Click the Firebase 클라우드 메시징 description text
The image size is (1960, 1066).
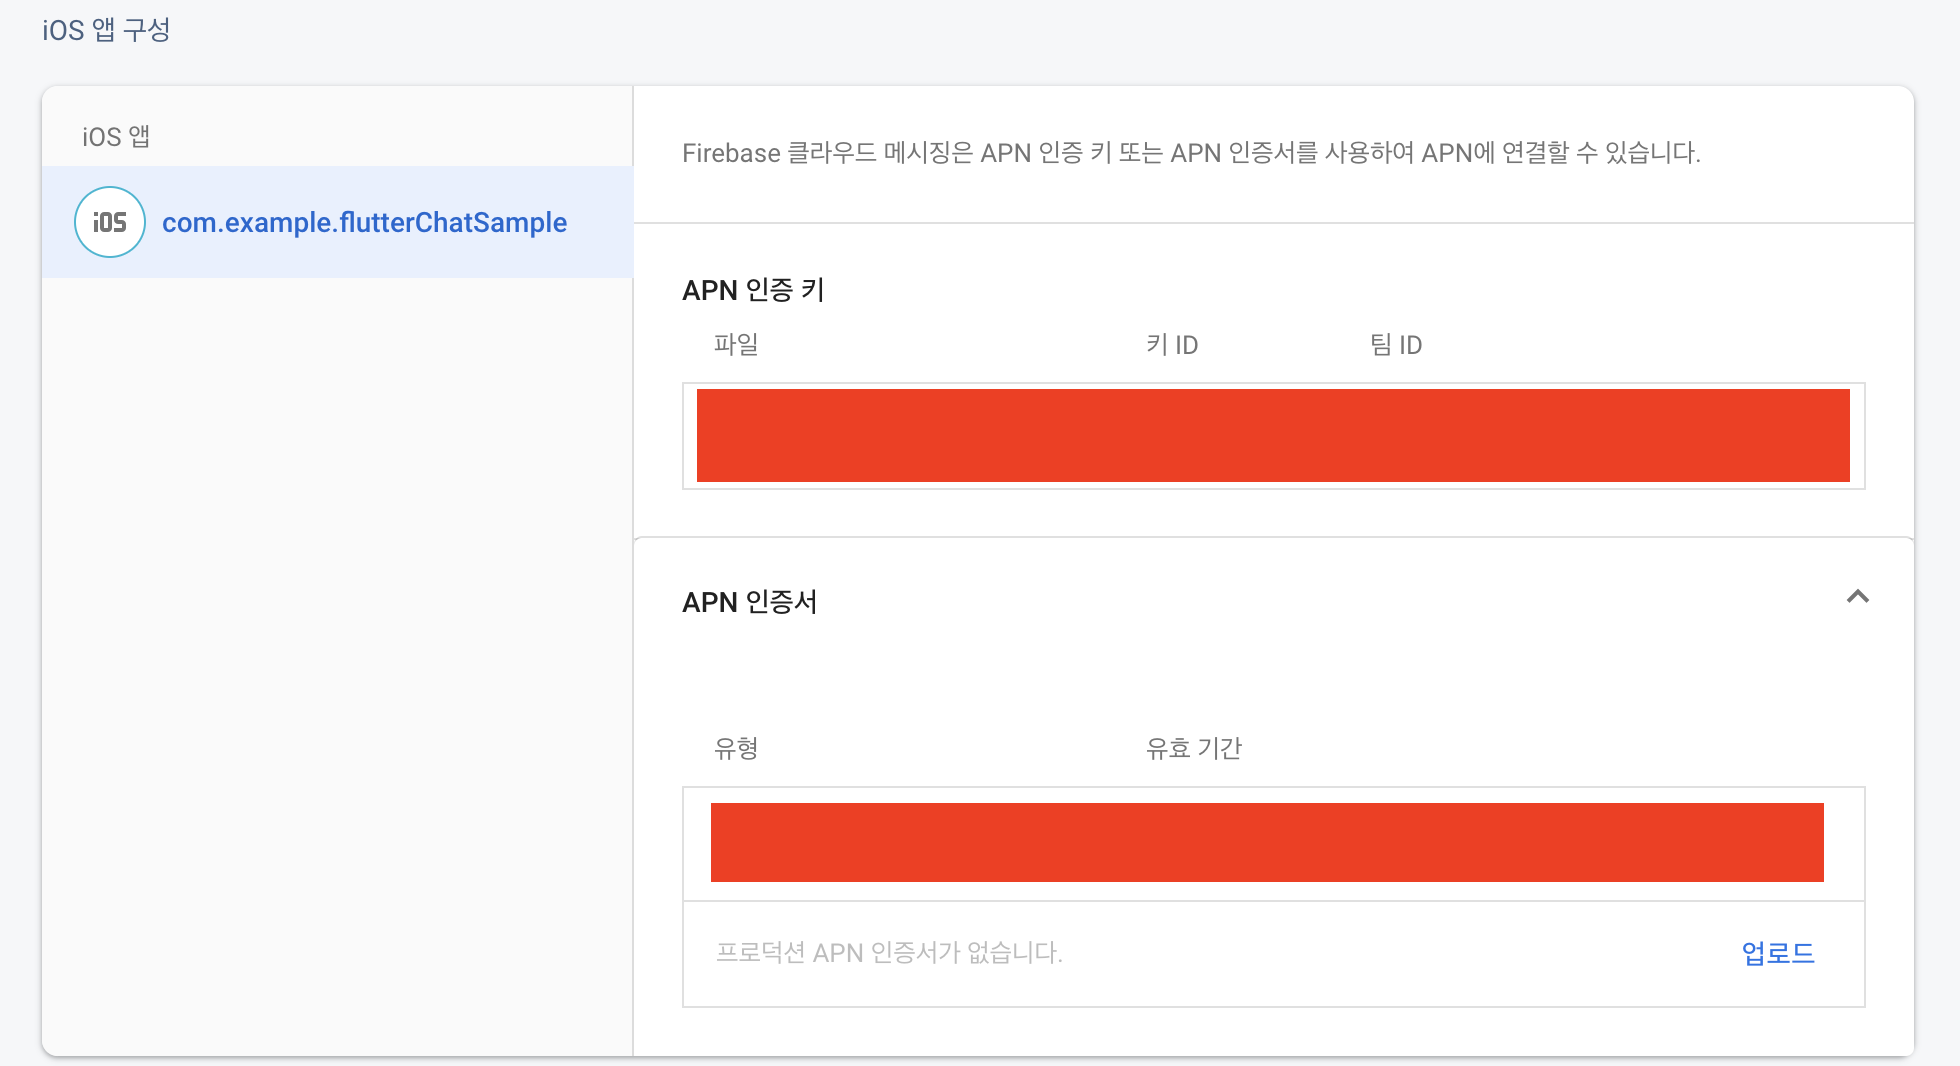(x=1191, y=153)
